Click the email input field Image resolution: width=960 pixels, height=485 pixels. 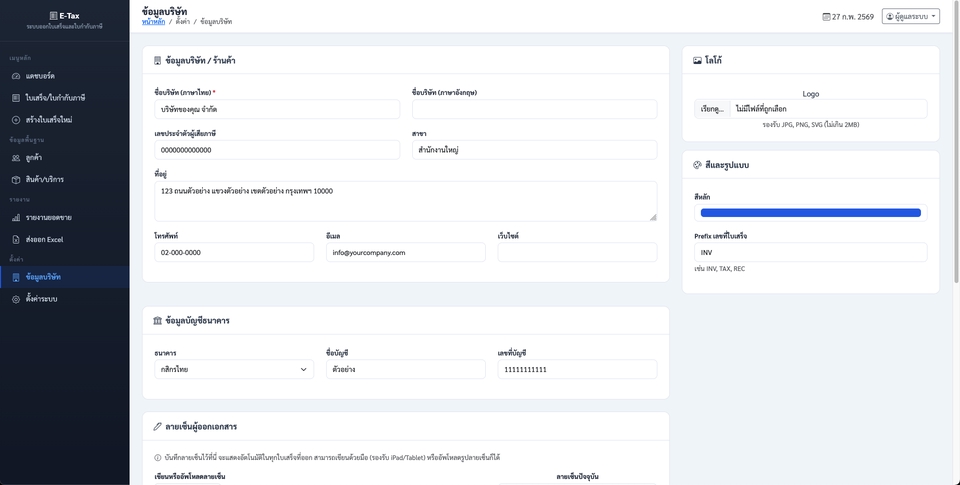[x=405, y=252]
